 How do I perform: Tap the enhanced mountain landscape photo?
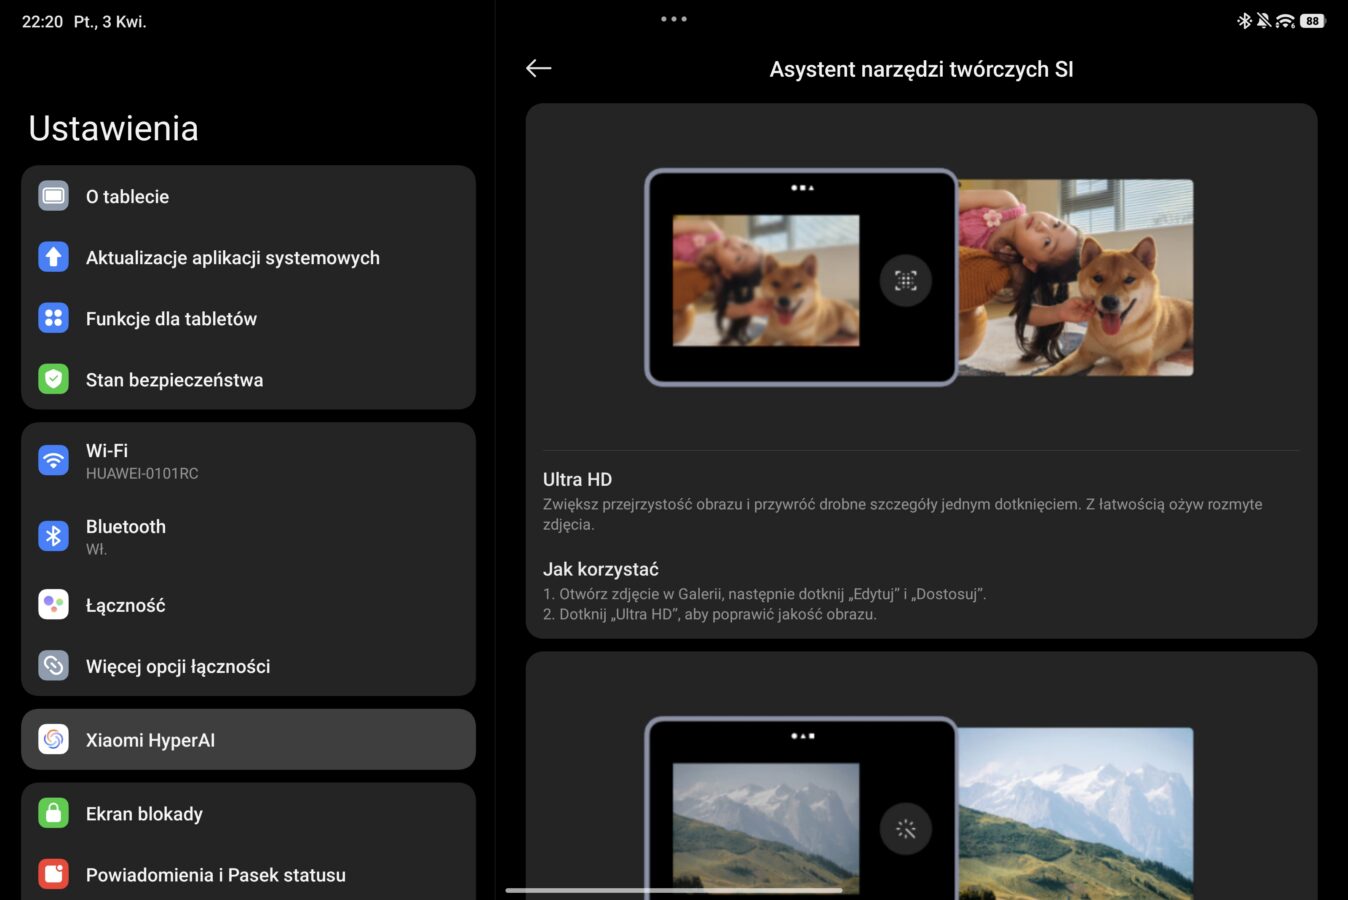1076,812
